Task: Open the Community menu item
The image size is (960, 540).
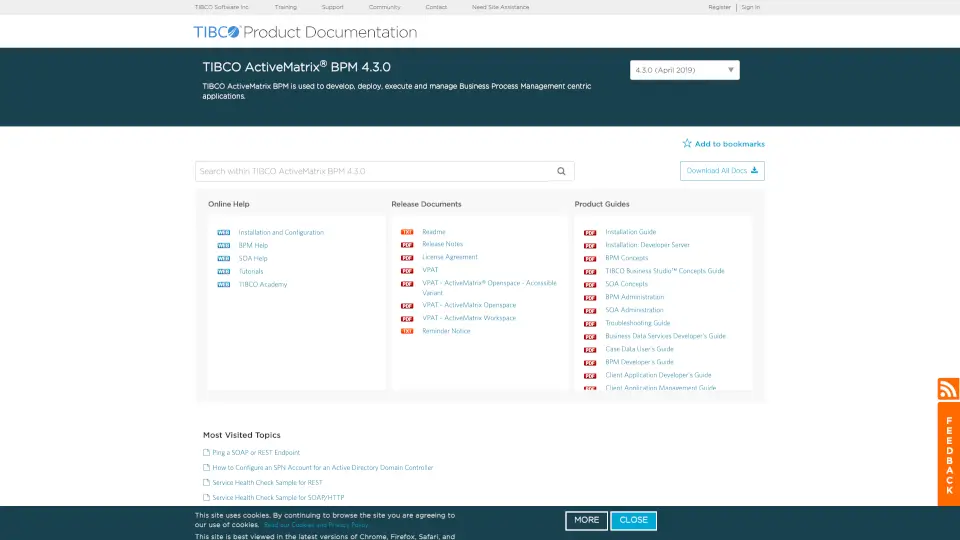Action: coord(384,7)
